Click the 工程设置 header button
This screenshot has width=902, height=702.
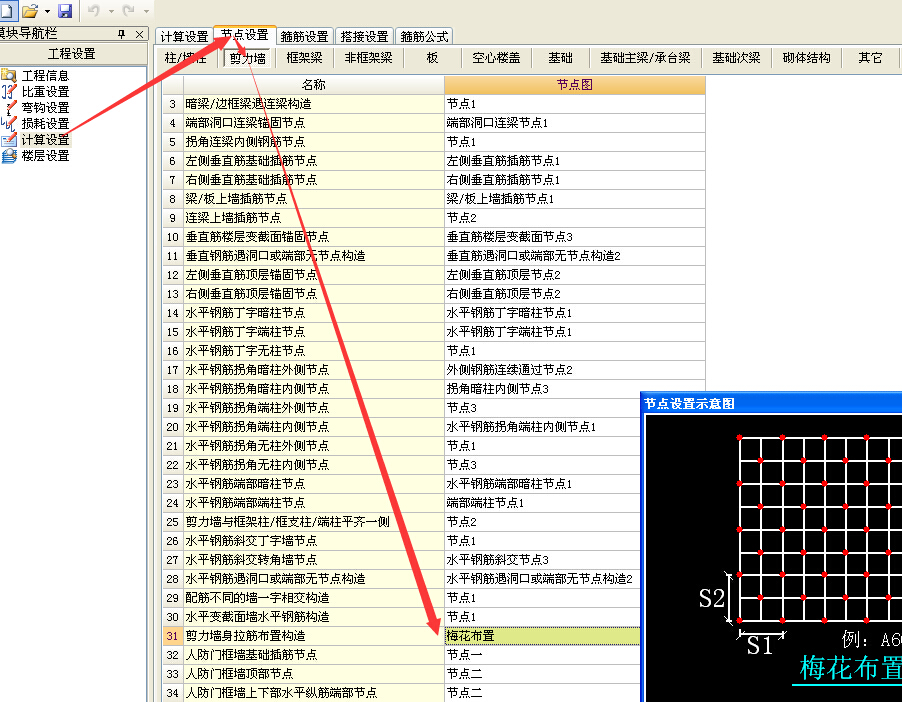point(73,54)
